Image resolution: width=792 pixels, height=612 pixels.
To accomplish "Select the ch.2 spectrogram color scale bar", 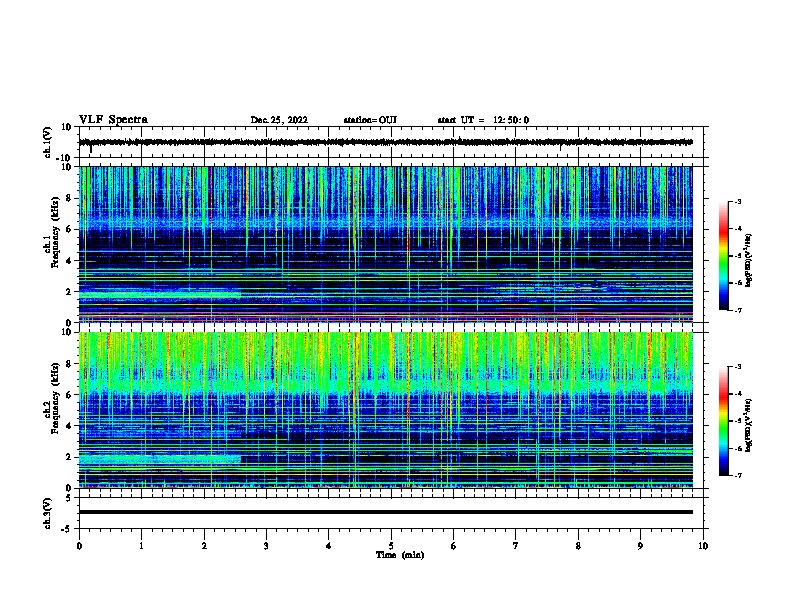I will 723,421.
